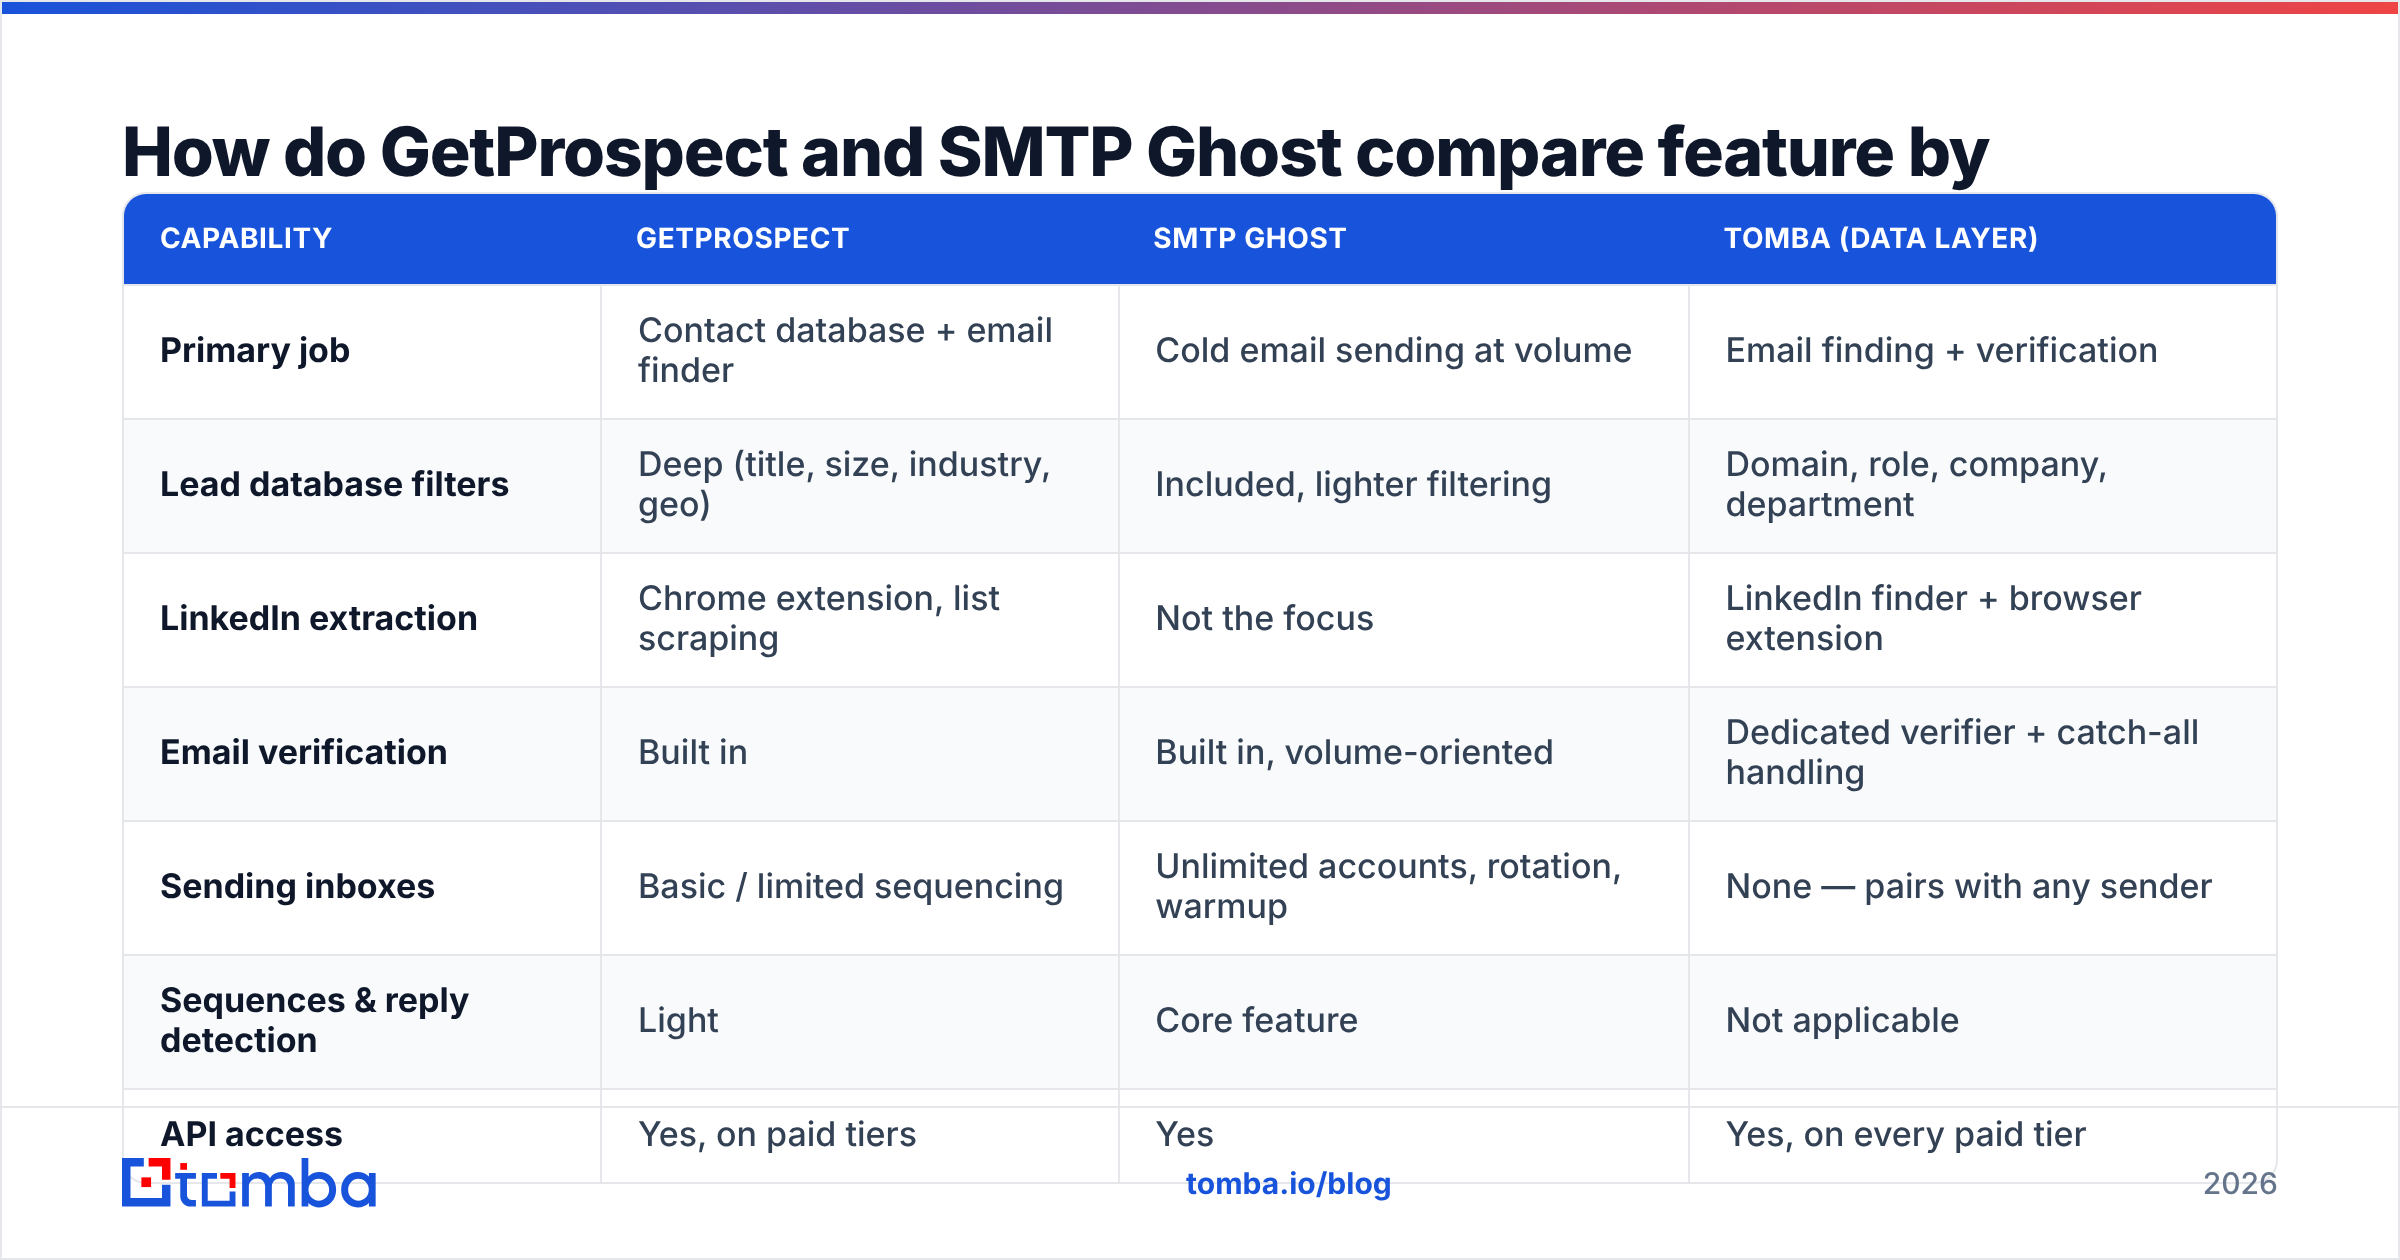Select the CAPABILITY column header
This screenshot has width=2400, height=1260.
click(246, 238)
